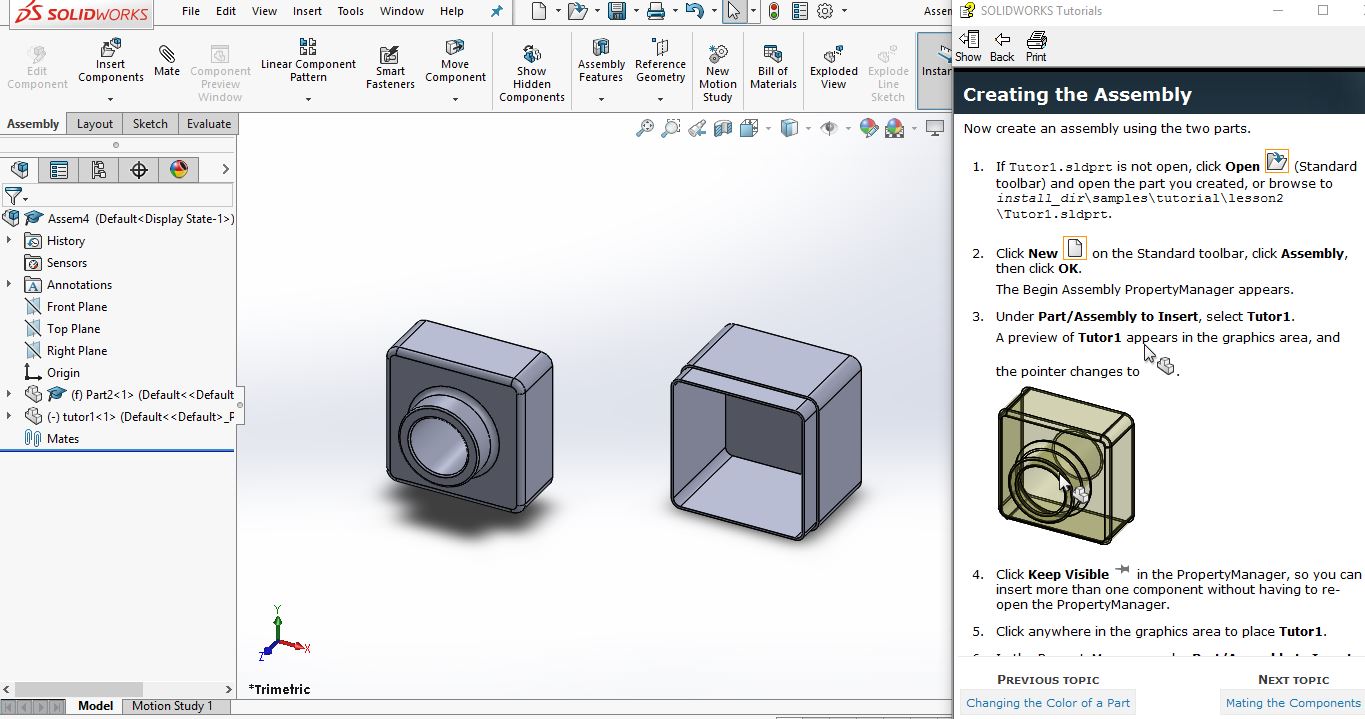The image size is (1365, 719).
Task: Click the Rebuild traffic light icon
Action: pyautogui.click(x=776, y=12)
